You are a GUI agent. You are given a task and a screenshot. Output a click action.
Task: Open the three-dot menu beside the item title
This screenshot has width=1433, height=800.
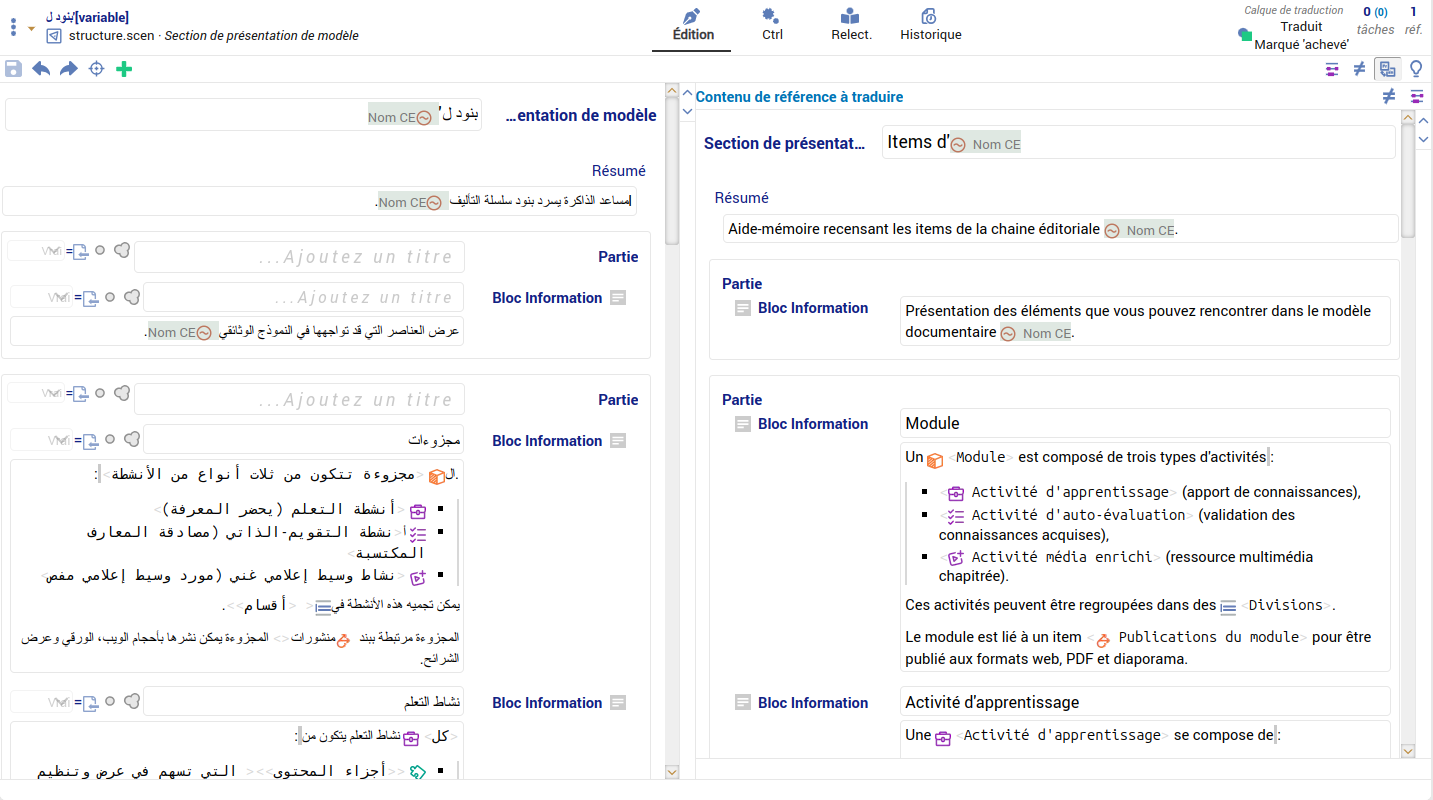tap(13, 27)
